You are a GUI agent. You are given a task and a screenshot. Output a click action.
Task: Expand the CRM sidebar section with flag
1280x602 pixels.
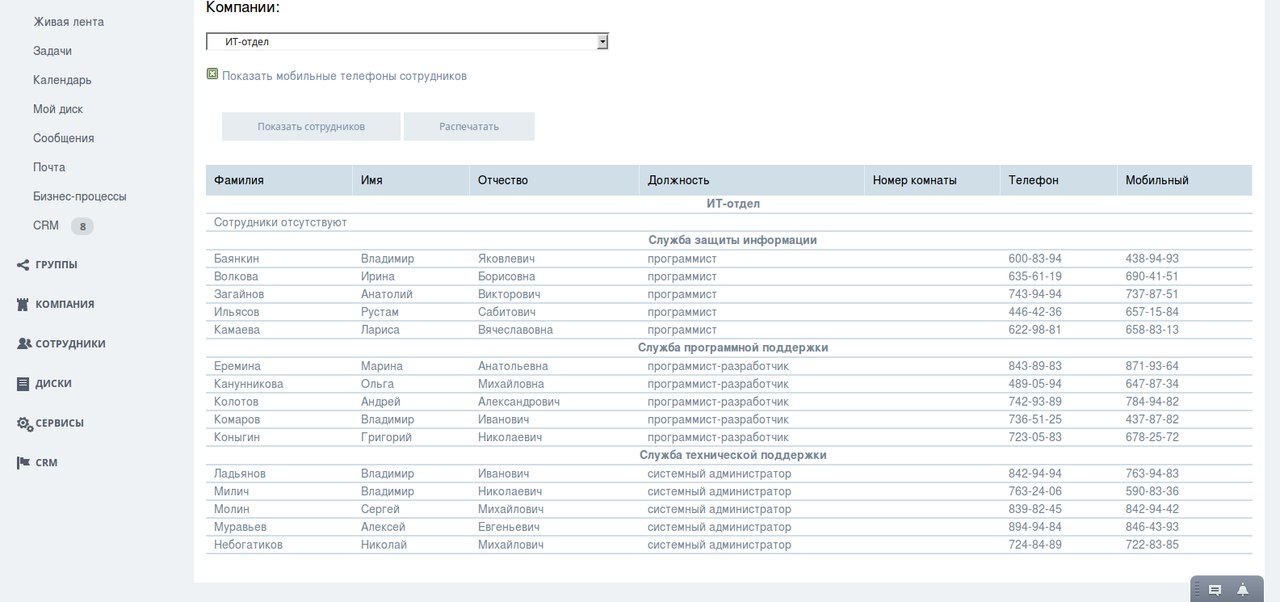[x=46, y=463]
